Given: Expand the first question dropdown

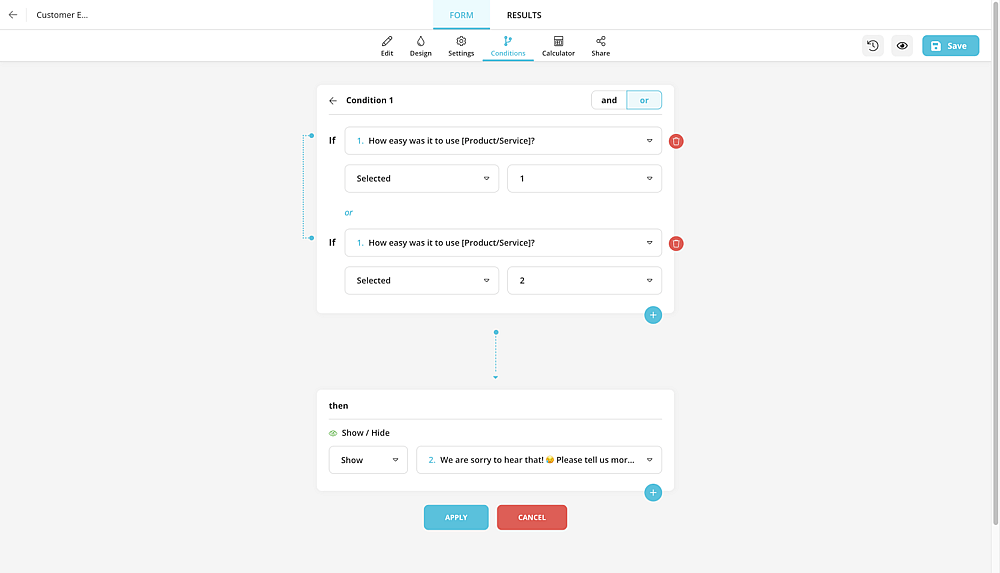Looking at the screenshot, I should [x=503, y=141].
